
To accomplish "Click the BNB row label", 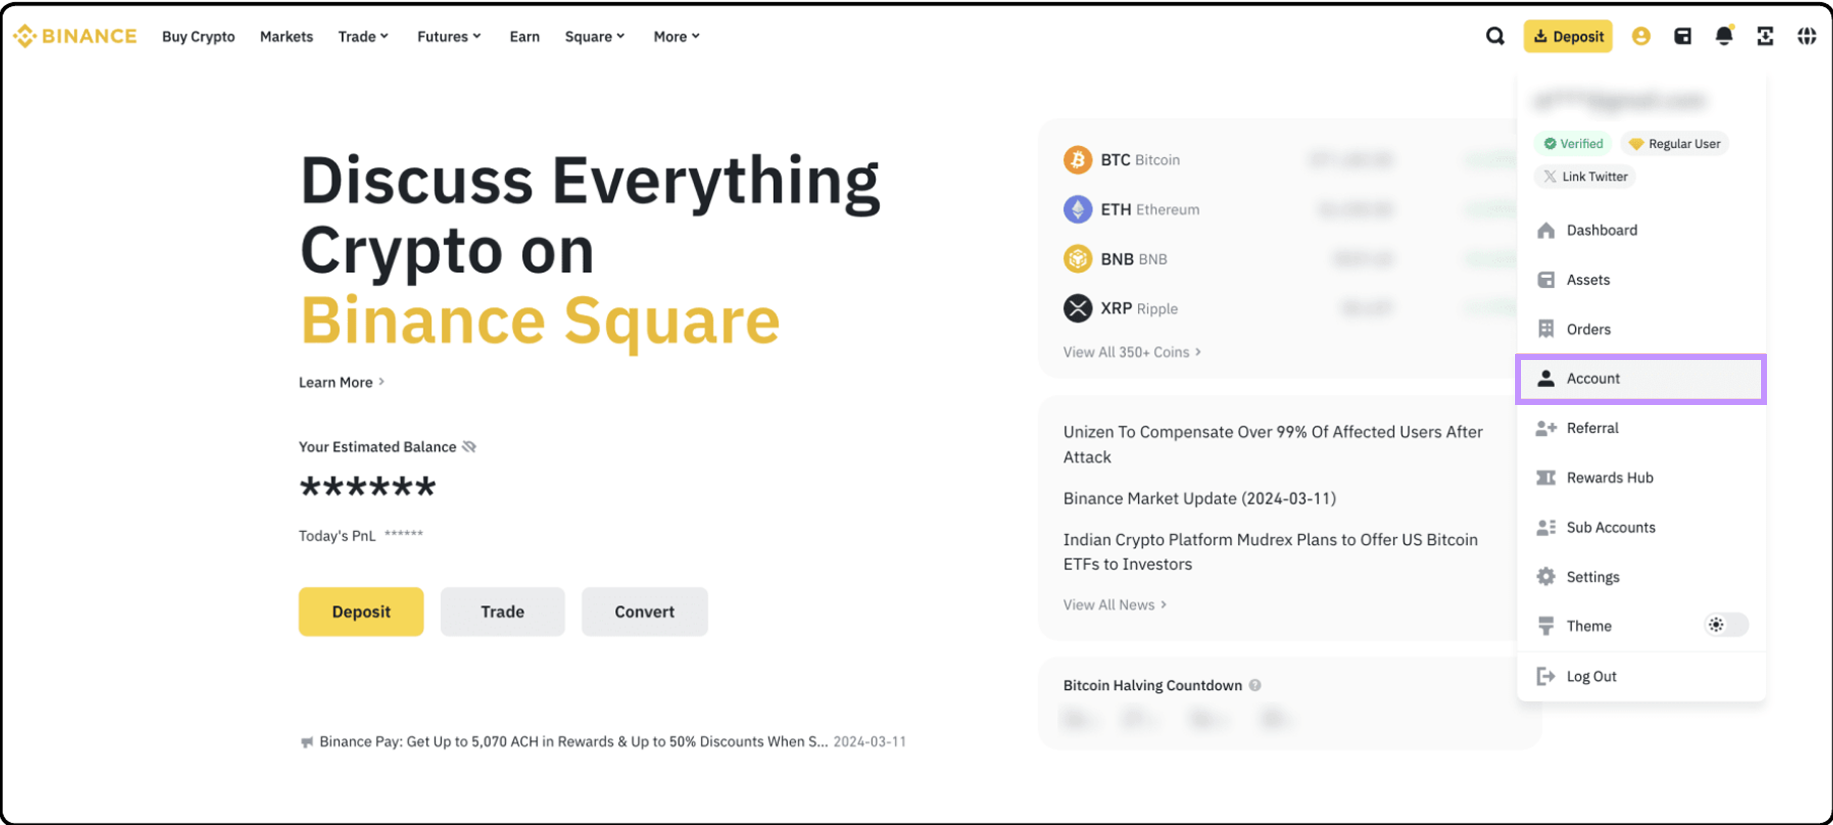I will coord(1134,259).
